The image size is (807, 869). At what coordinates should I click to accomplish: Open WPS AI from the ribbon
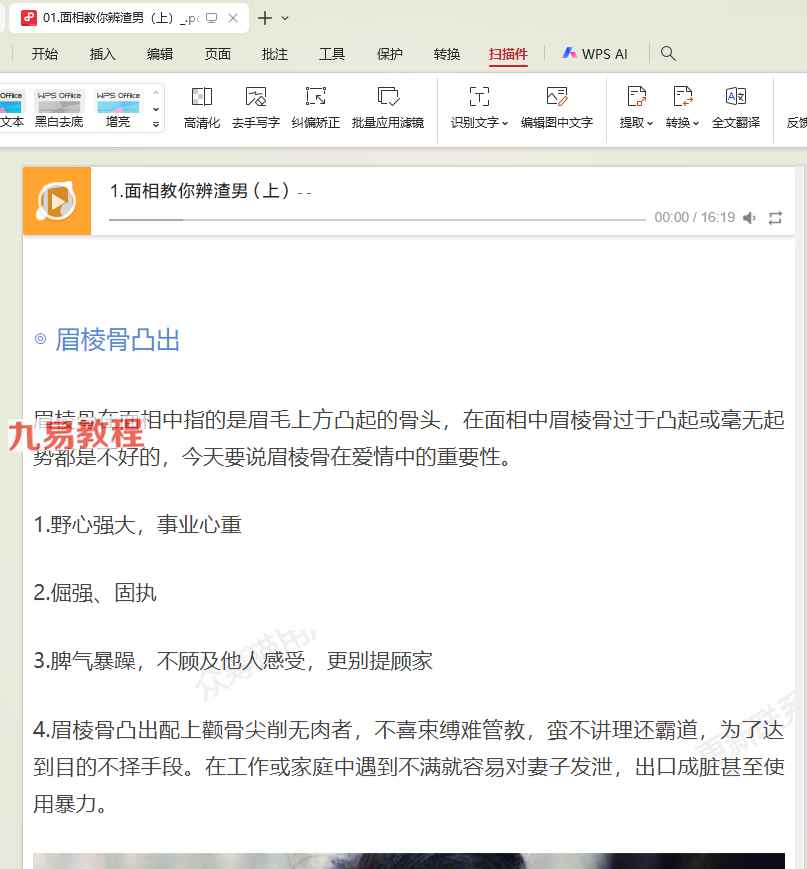click(x=595, y=54)
